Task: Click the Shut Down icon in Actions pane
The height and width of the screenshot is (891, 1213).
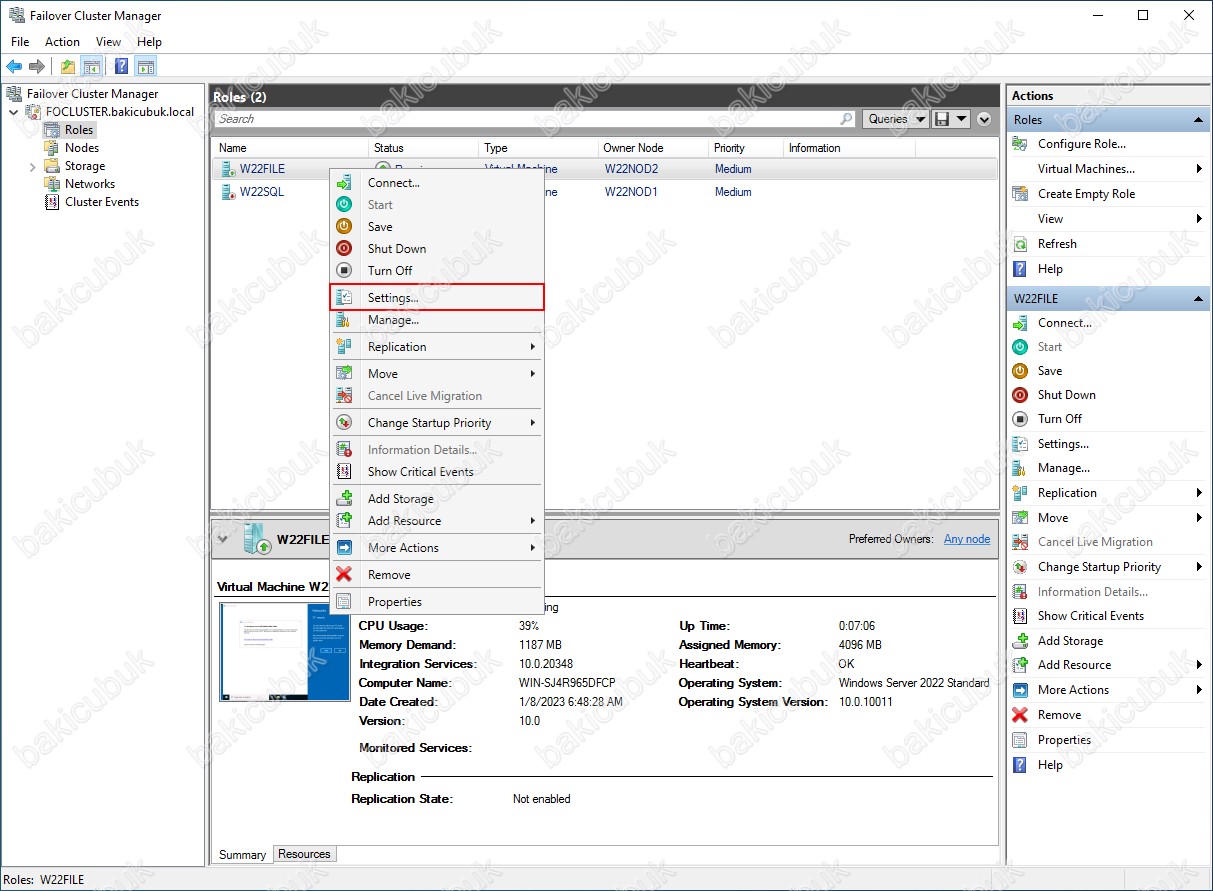Action: (1020, 395)
